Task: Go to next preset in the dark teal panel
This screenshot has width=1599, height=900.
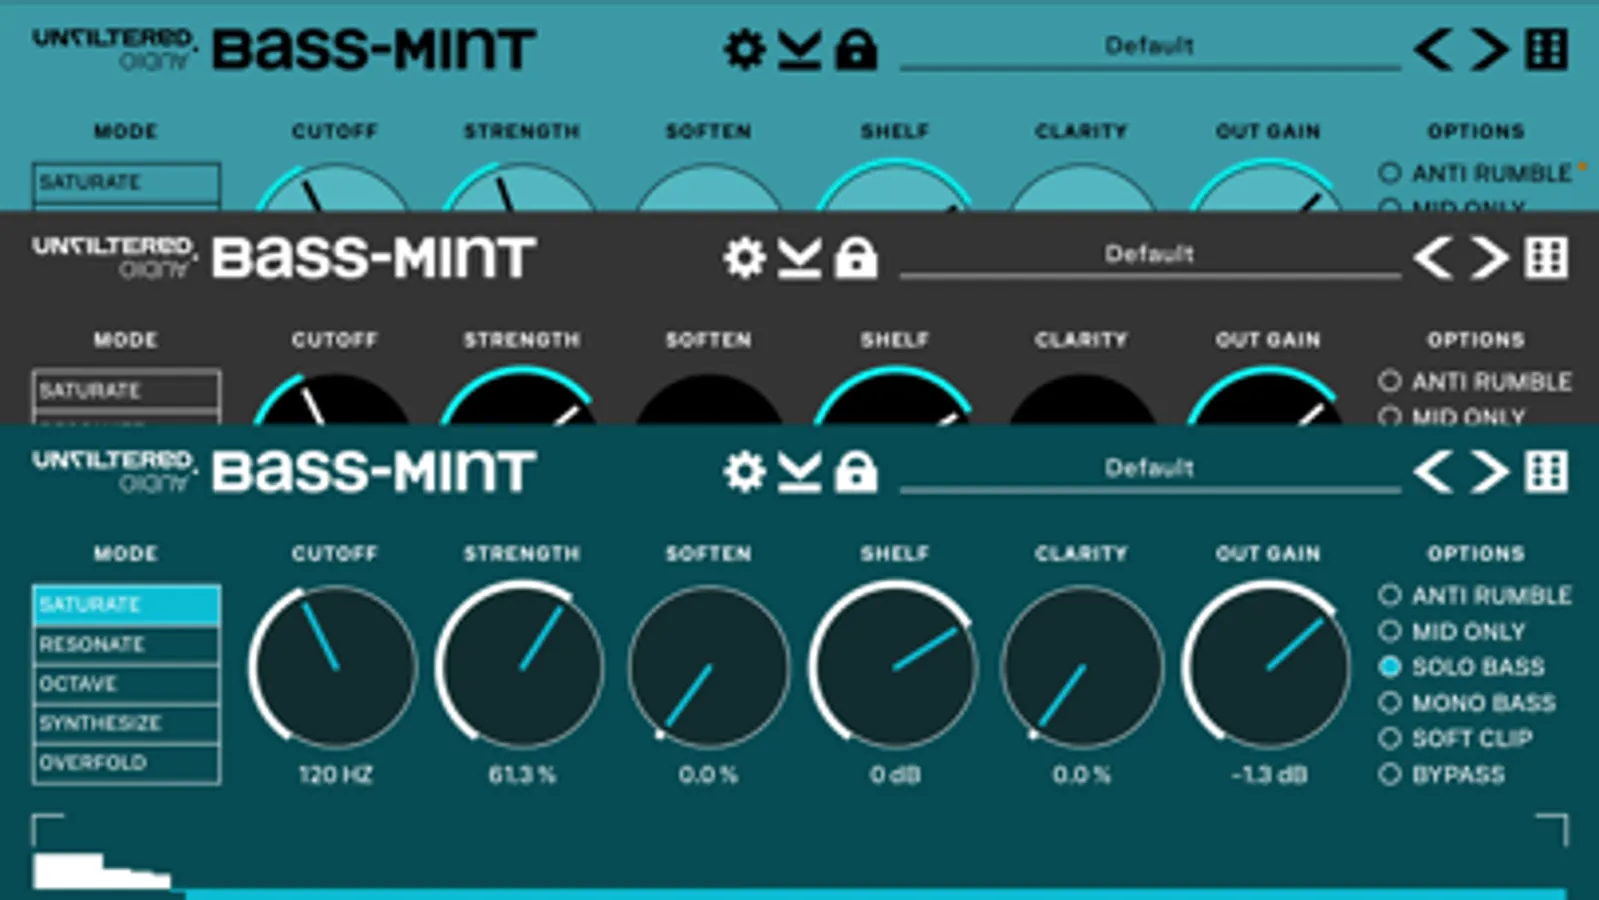Action: pyautogui.click(x=1489, y=471)
